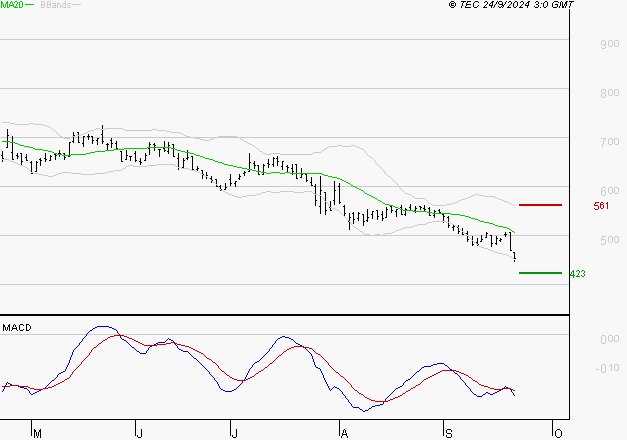Click the TEC 24/9/2024 copyright text

511,5
